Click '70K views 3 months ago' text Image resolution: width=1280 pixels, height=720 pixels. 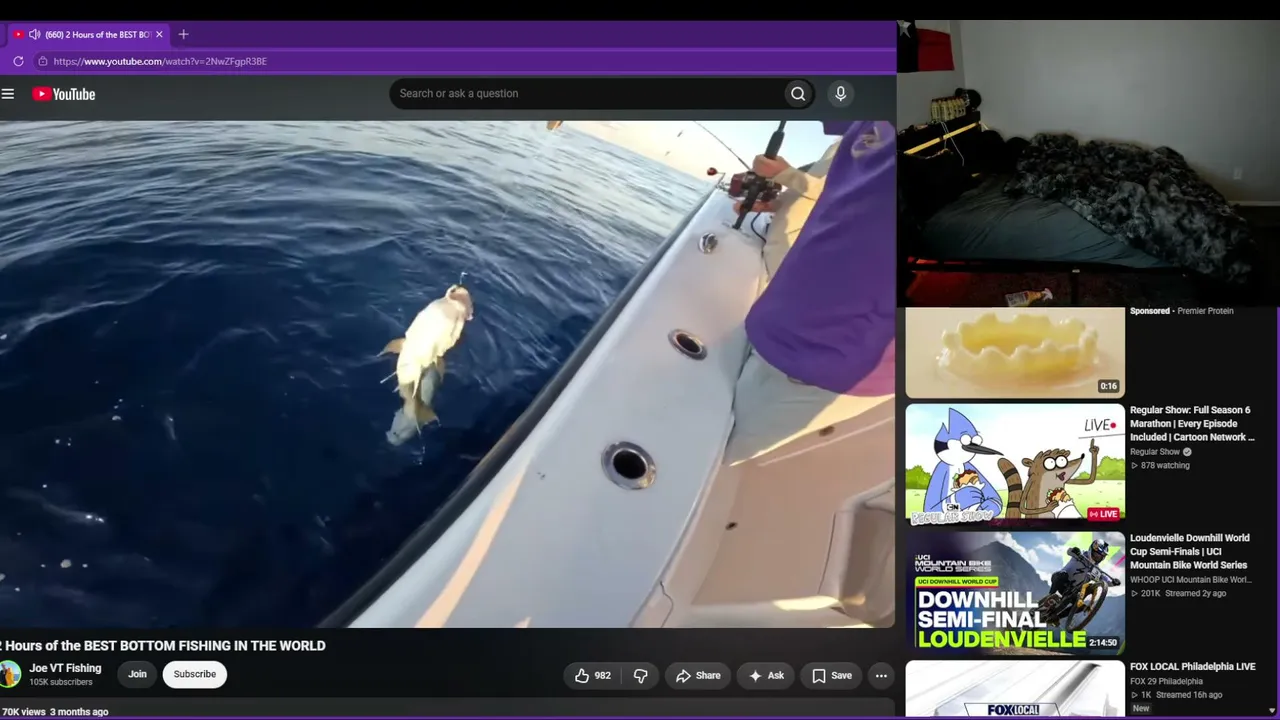pyautogui.click(x=55, y=712)
